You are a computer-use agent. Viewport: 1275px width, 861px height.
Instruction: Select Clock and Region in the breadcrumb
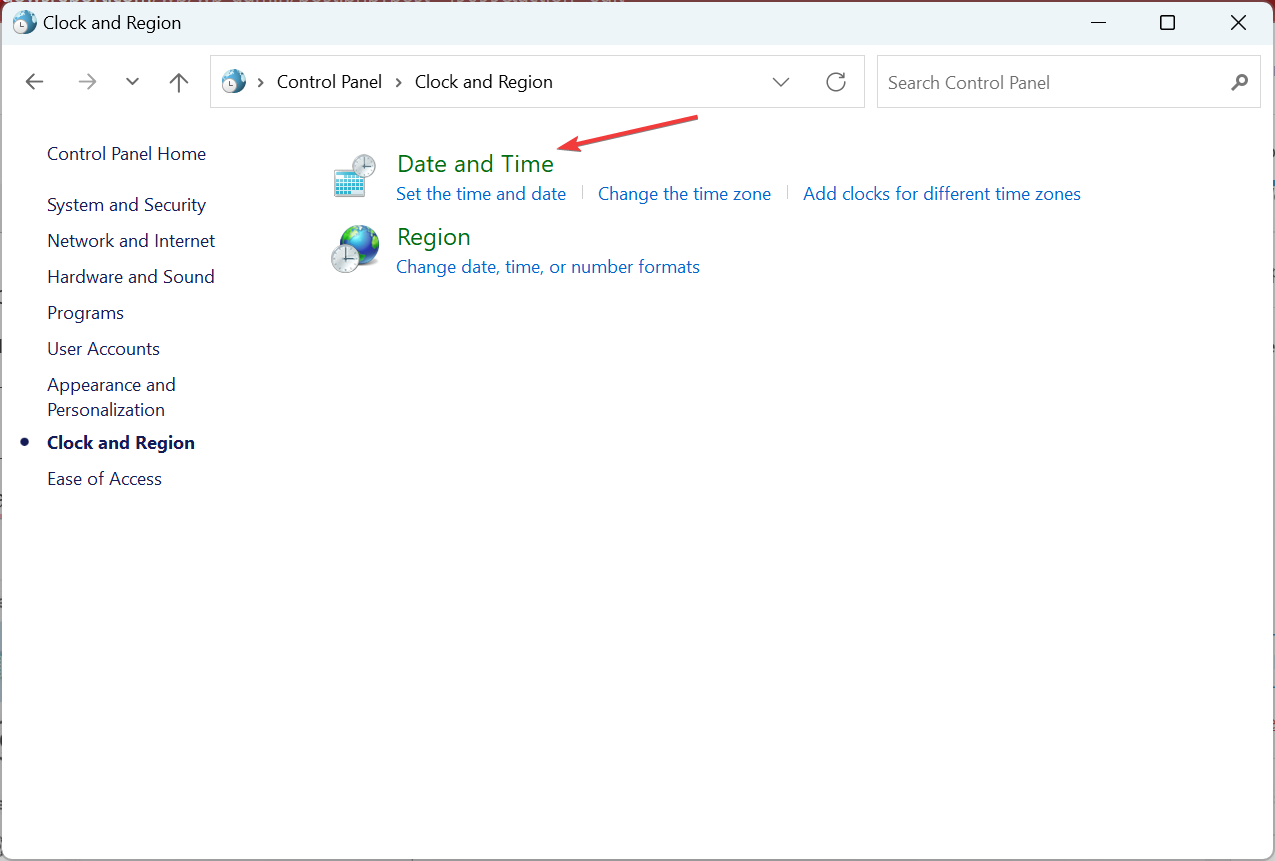483,81
